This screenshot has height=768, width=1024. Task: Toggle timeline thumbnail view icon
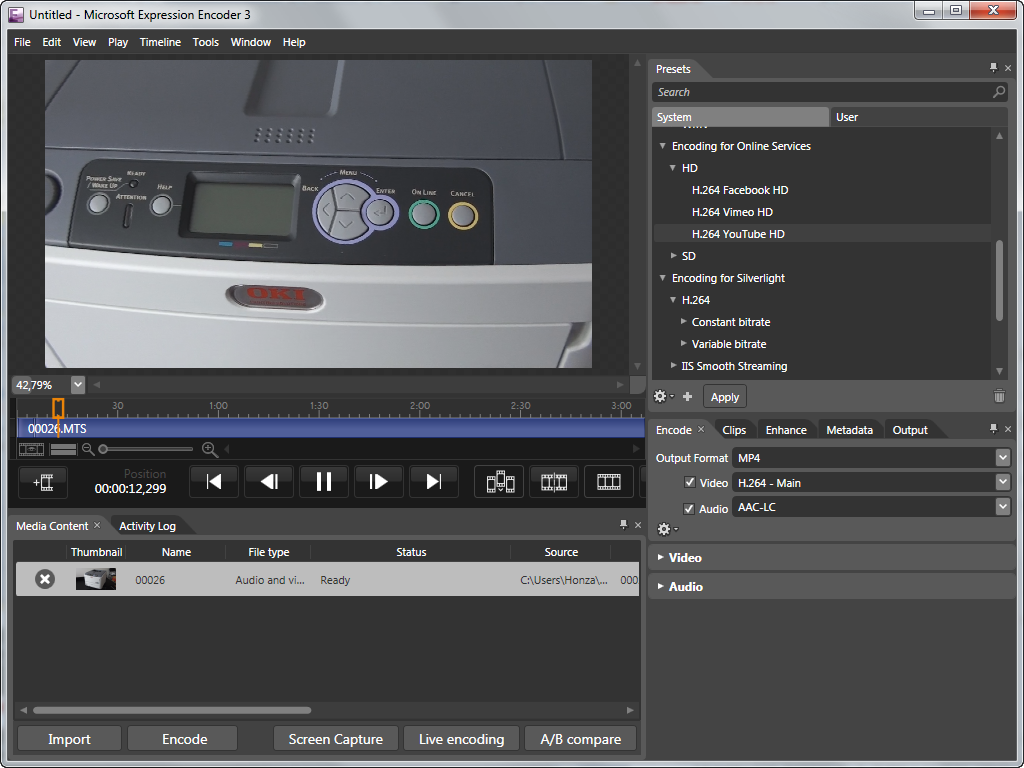tap(31, 449)
